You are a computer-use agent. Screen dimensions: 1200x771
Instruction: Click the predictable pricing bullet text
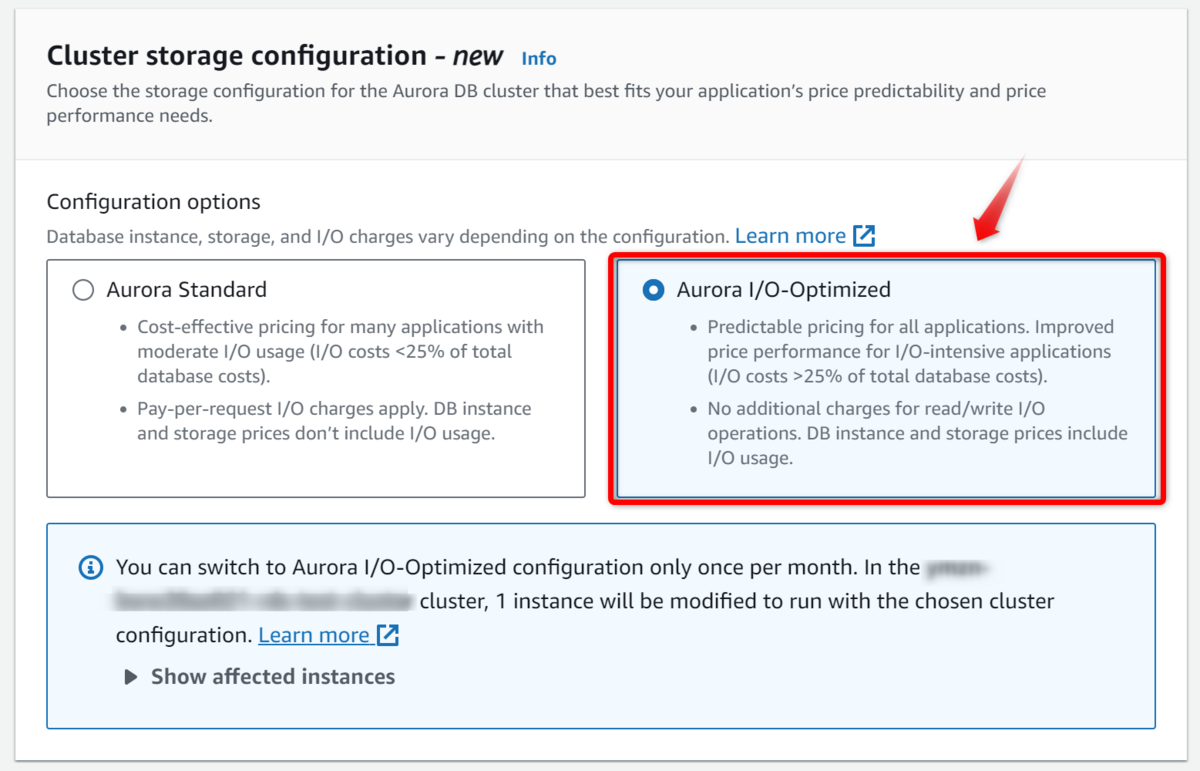tap(910, 350)
